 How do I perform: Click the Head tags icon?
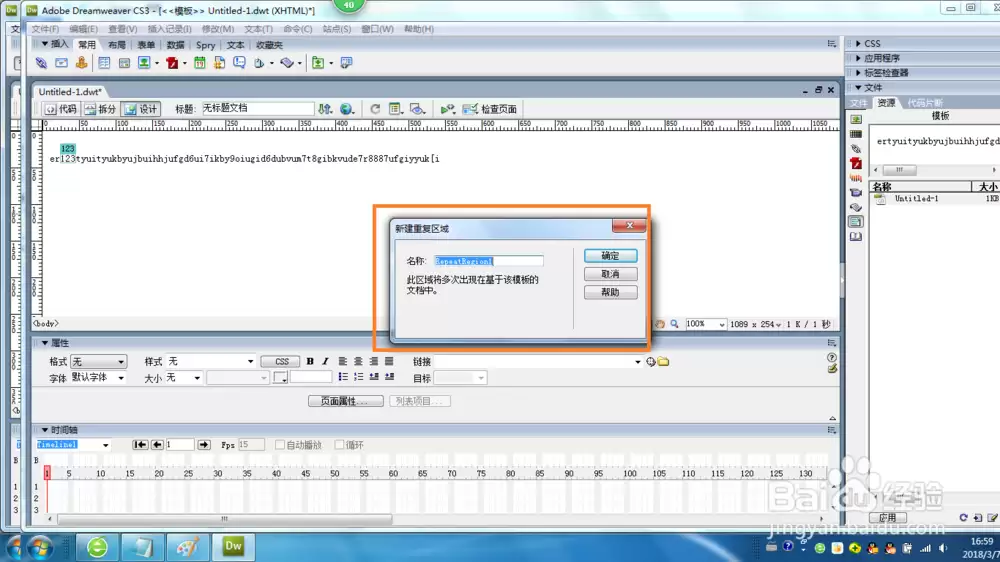click(x=259, y=63)
